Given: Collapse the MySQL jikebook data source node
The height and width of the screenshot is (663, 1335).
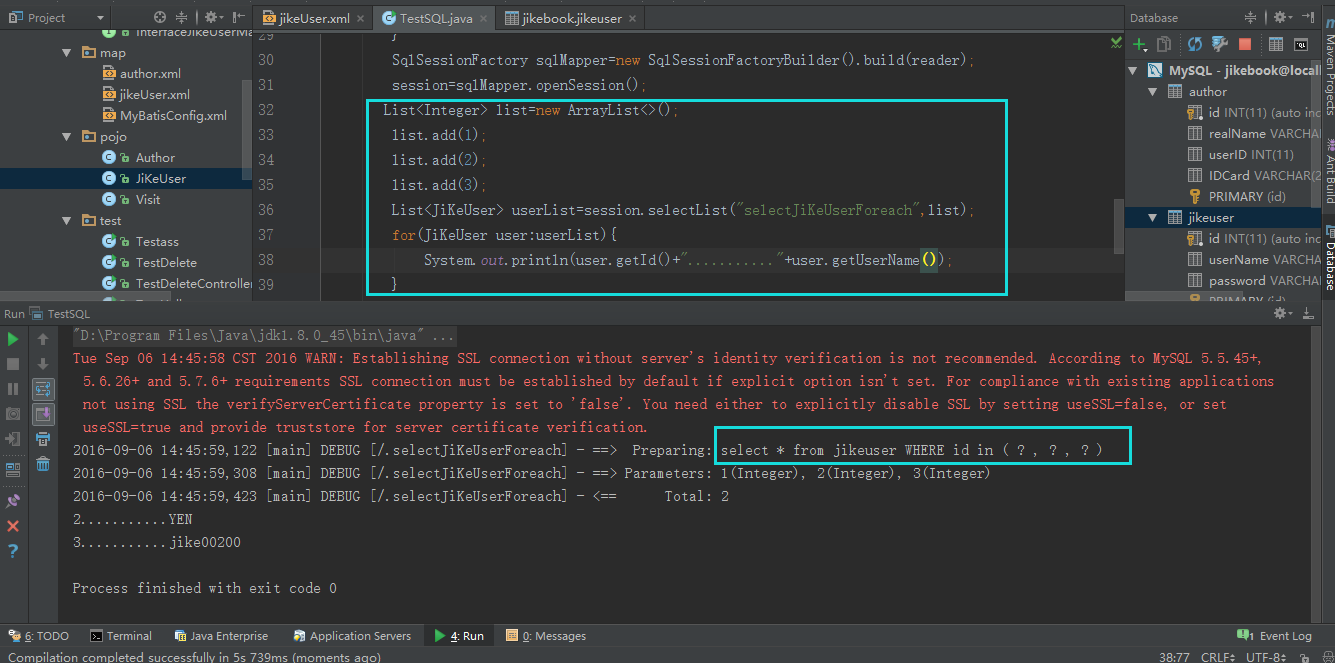Looking at the screenshot, I should [x=1133, y=71].
